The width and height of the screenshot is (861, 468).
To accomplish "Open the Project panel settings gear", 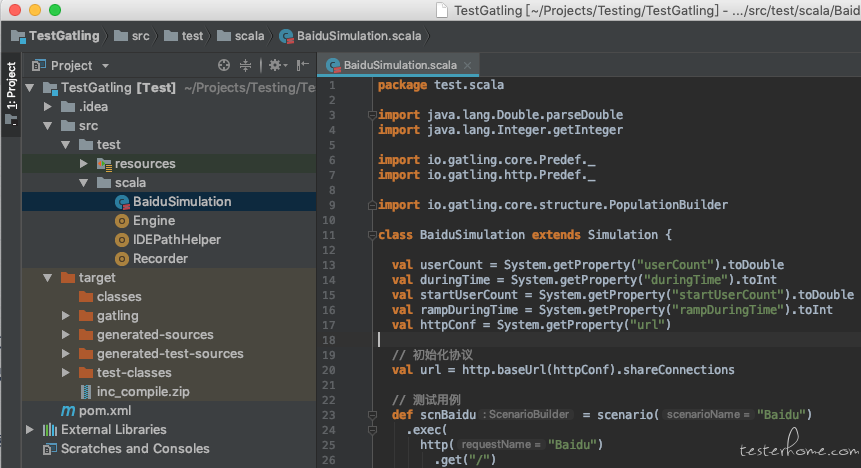I will [277, 65].
